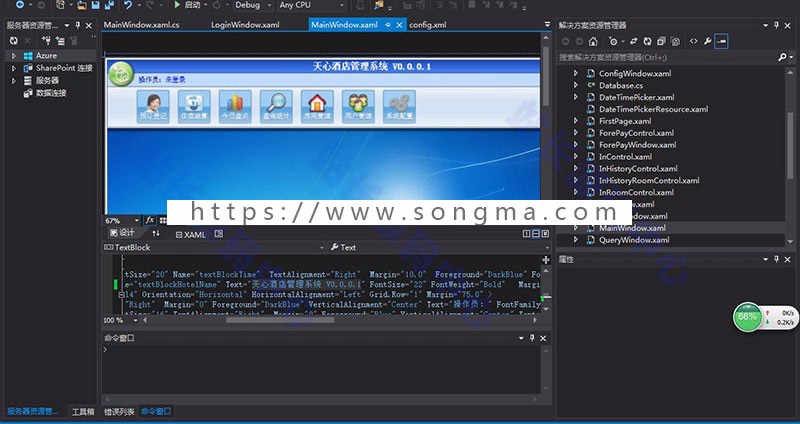Click the XAML editor horizontal scrollbar thumb
The width and height of the screenshot is (800, 424).
280,320
